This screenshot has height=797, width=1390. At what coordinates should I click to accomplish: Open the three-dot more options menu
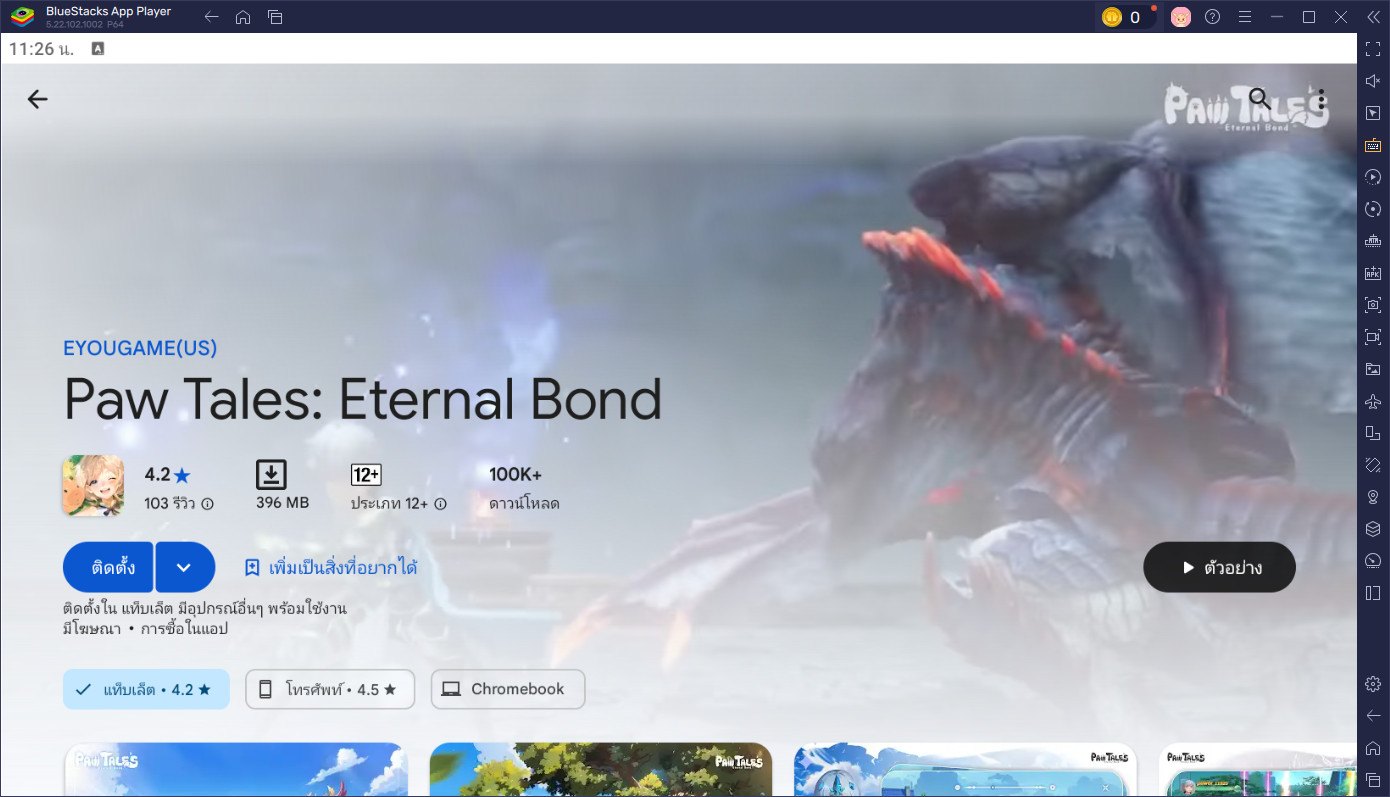pyautogui.click(x=1321, y=99)
